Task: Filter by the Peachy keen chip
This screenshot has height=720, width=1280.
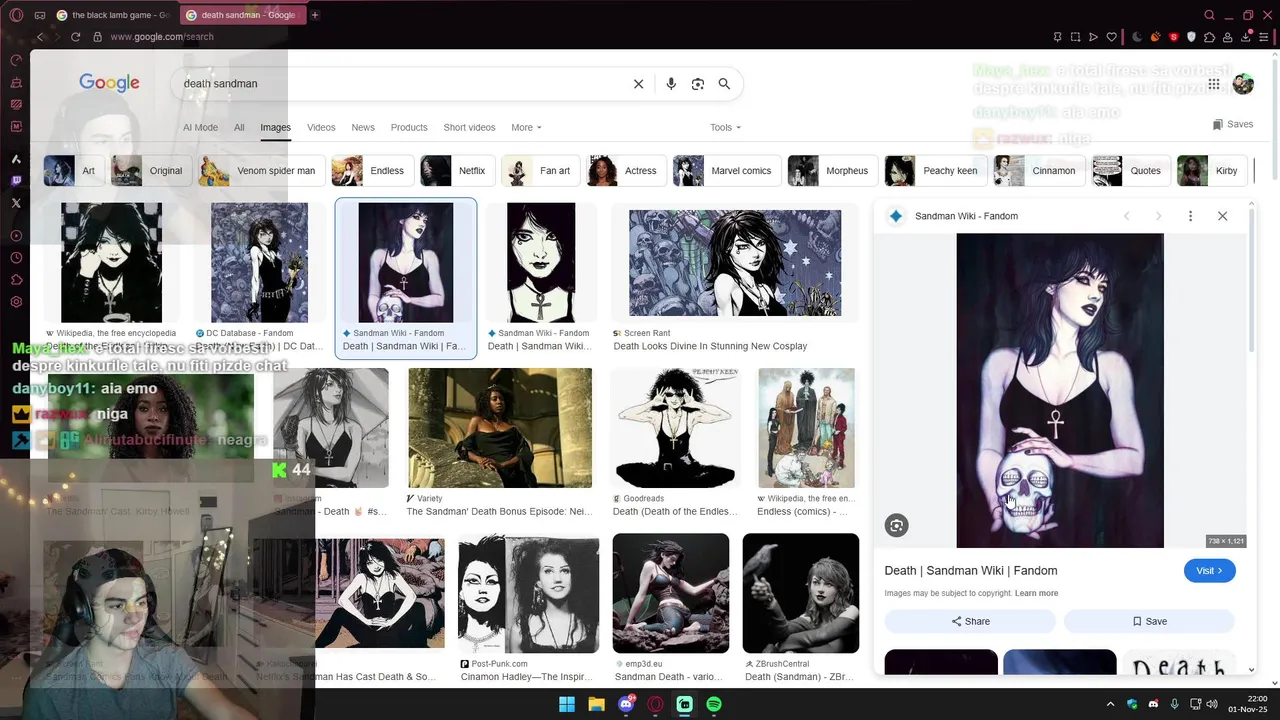Action: [935, 171]
